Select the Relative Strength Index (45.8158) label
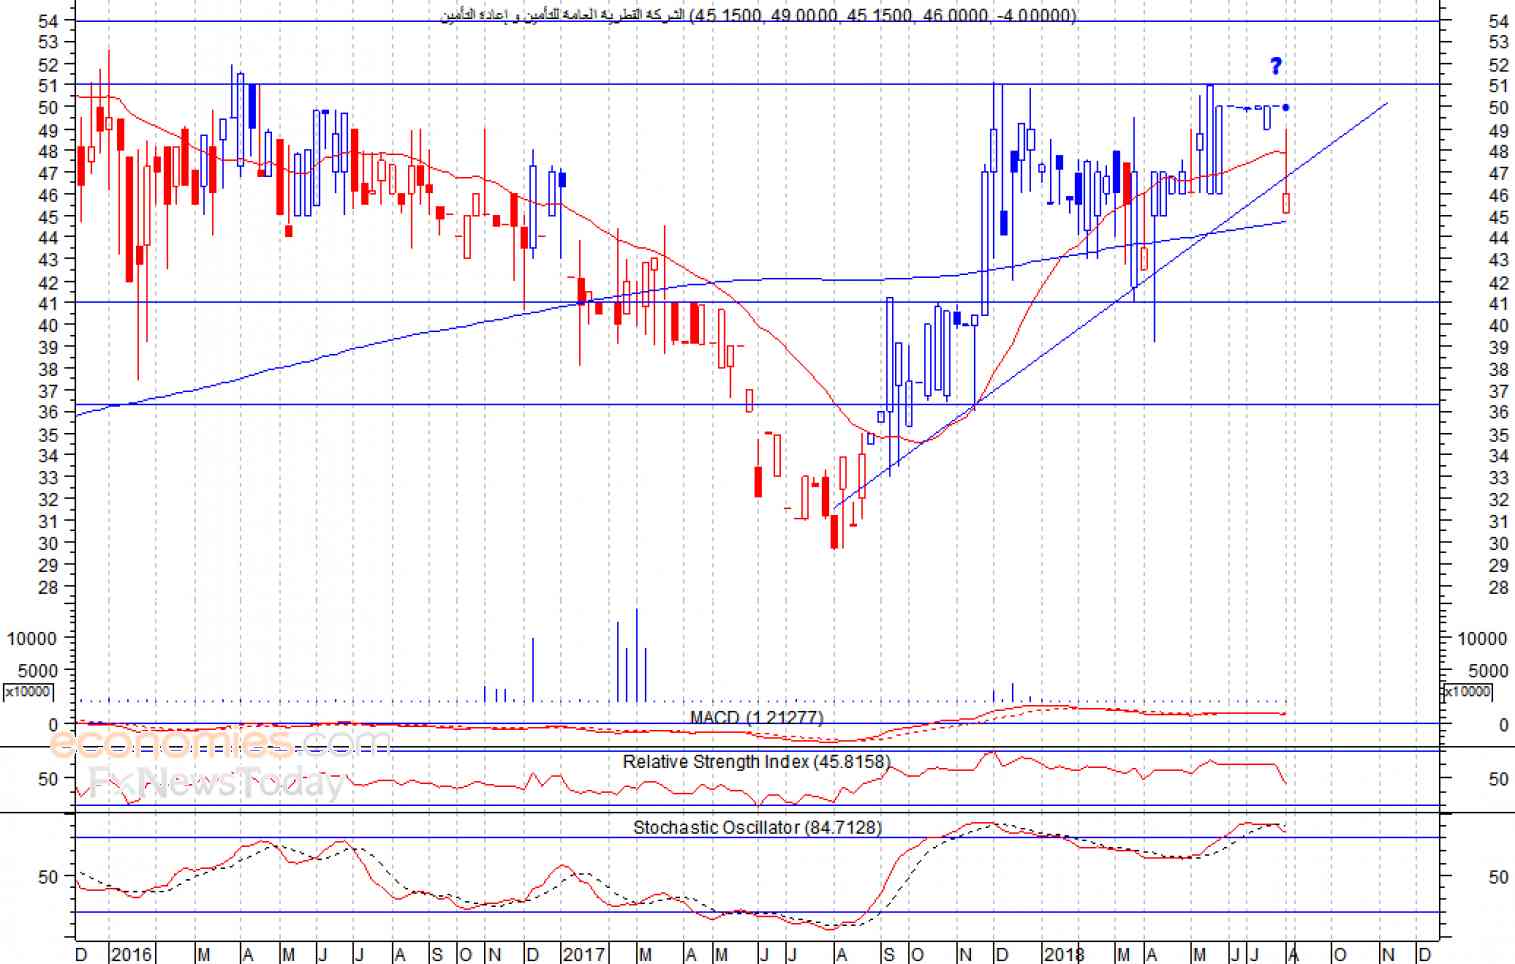Screen dimensions: 1515x964 click(x=756, y=762)
